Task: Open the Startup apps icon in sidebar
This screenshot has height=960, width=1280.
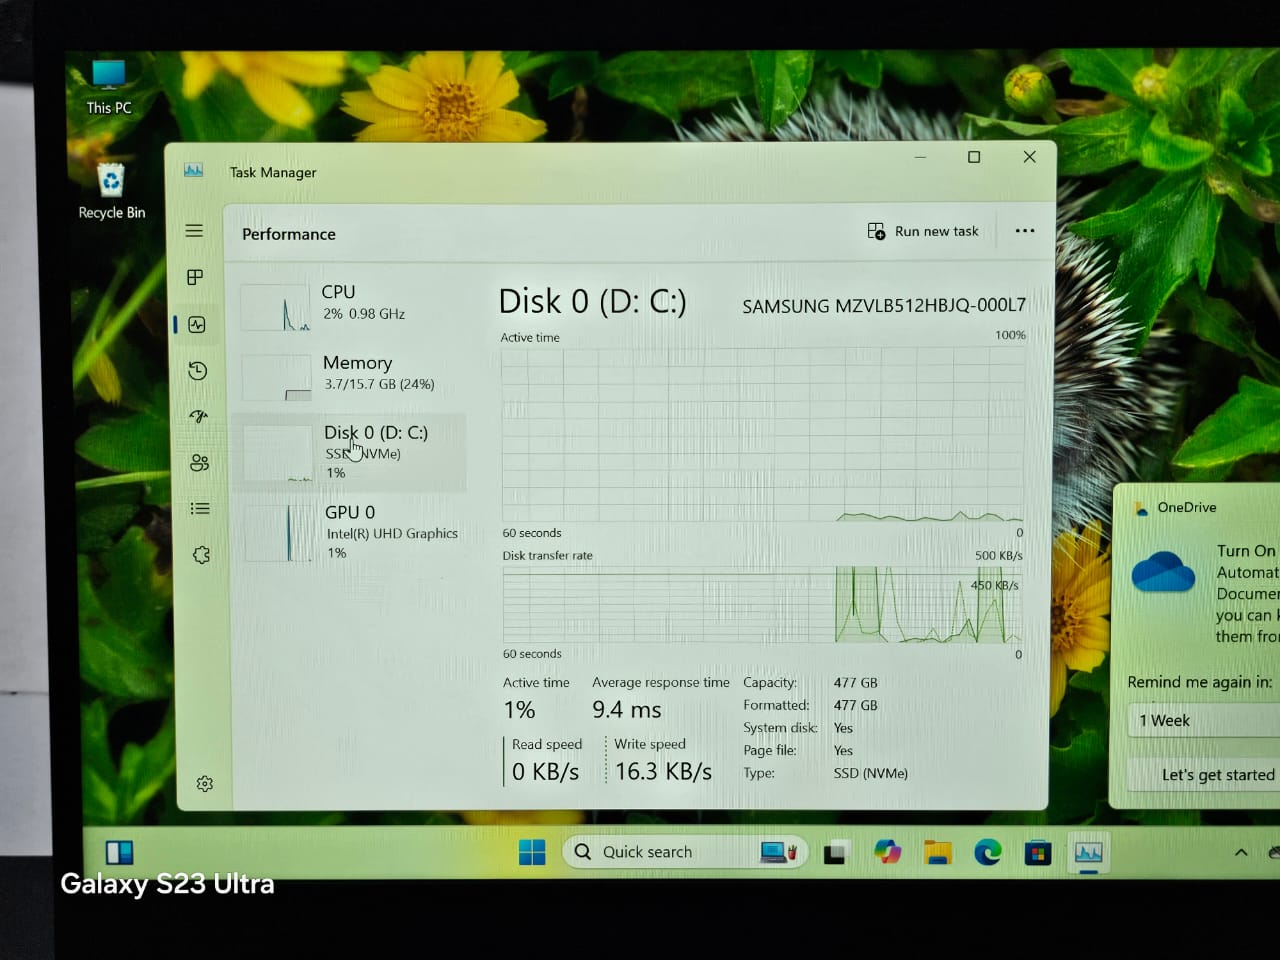Action: [x=199, y=416]
